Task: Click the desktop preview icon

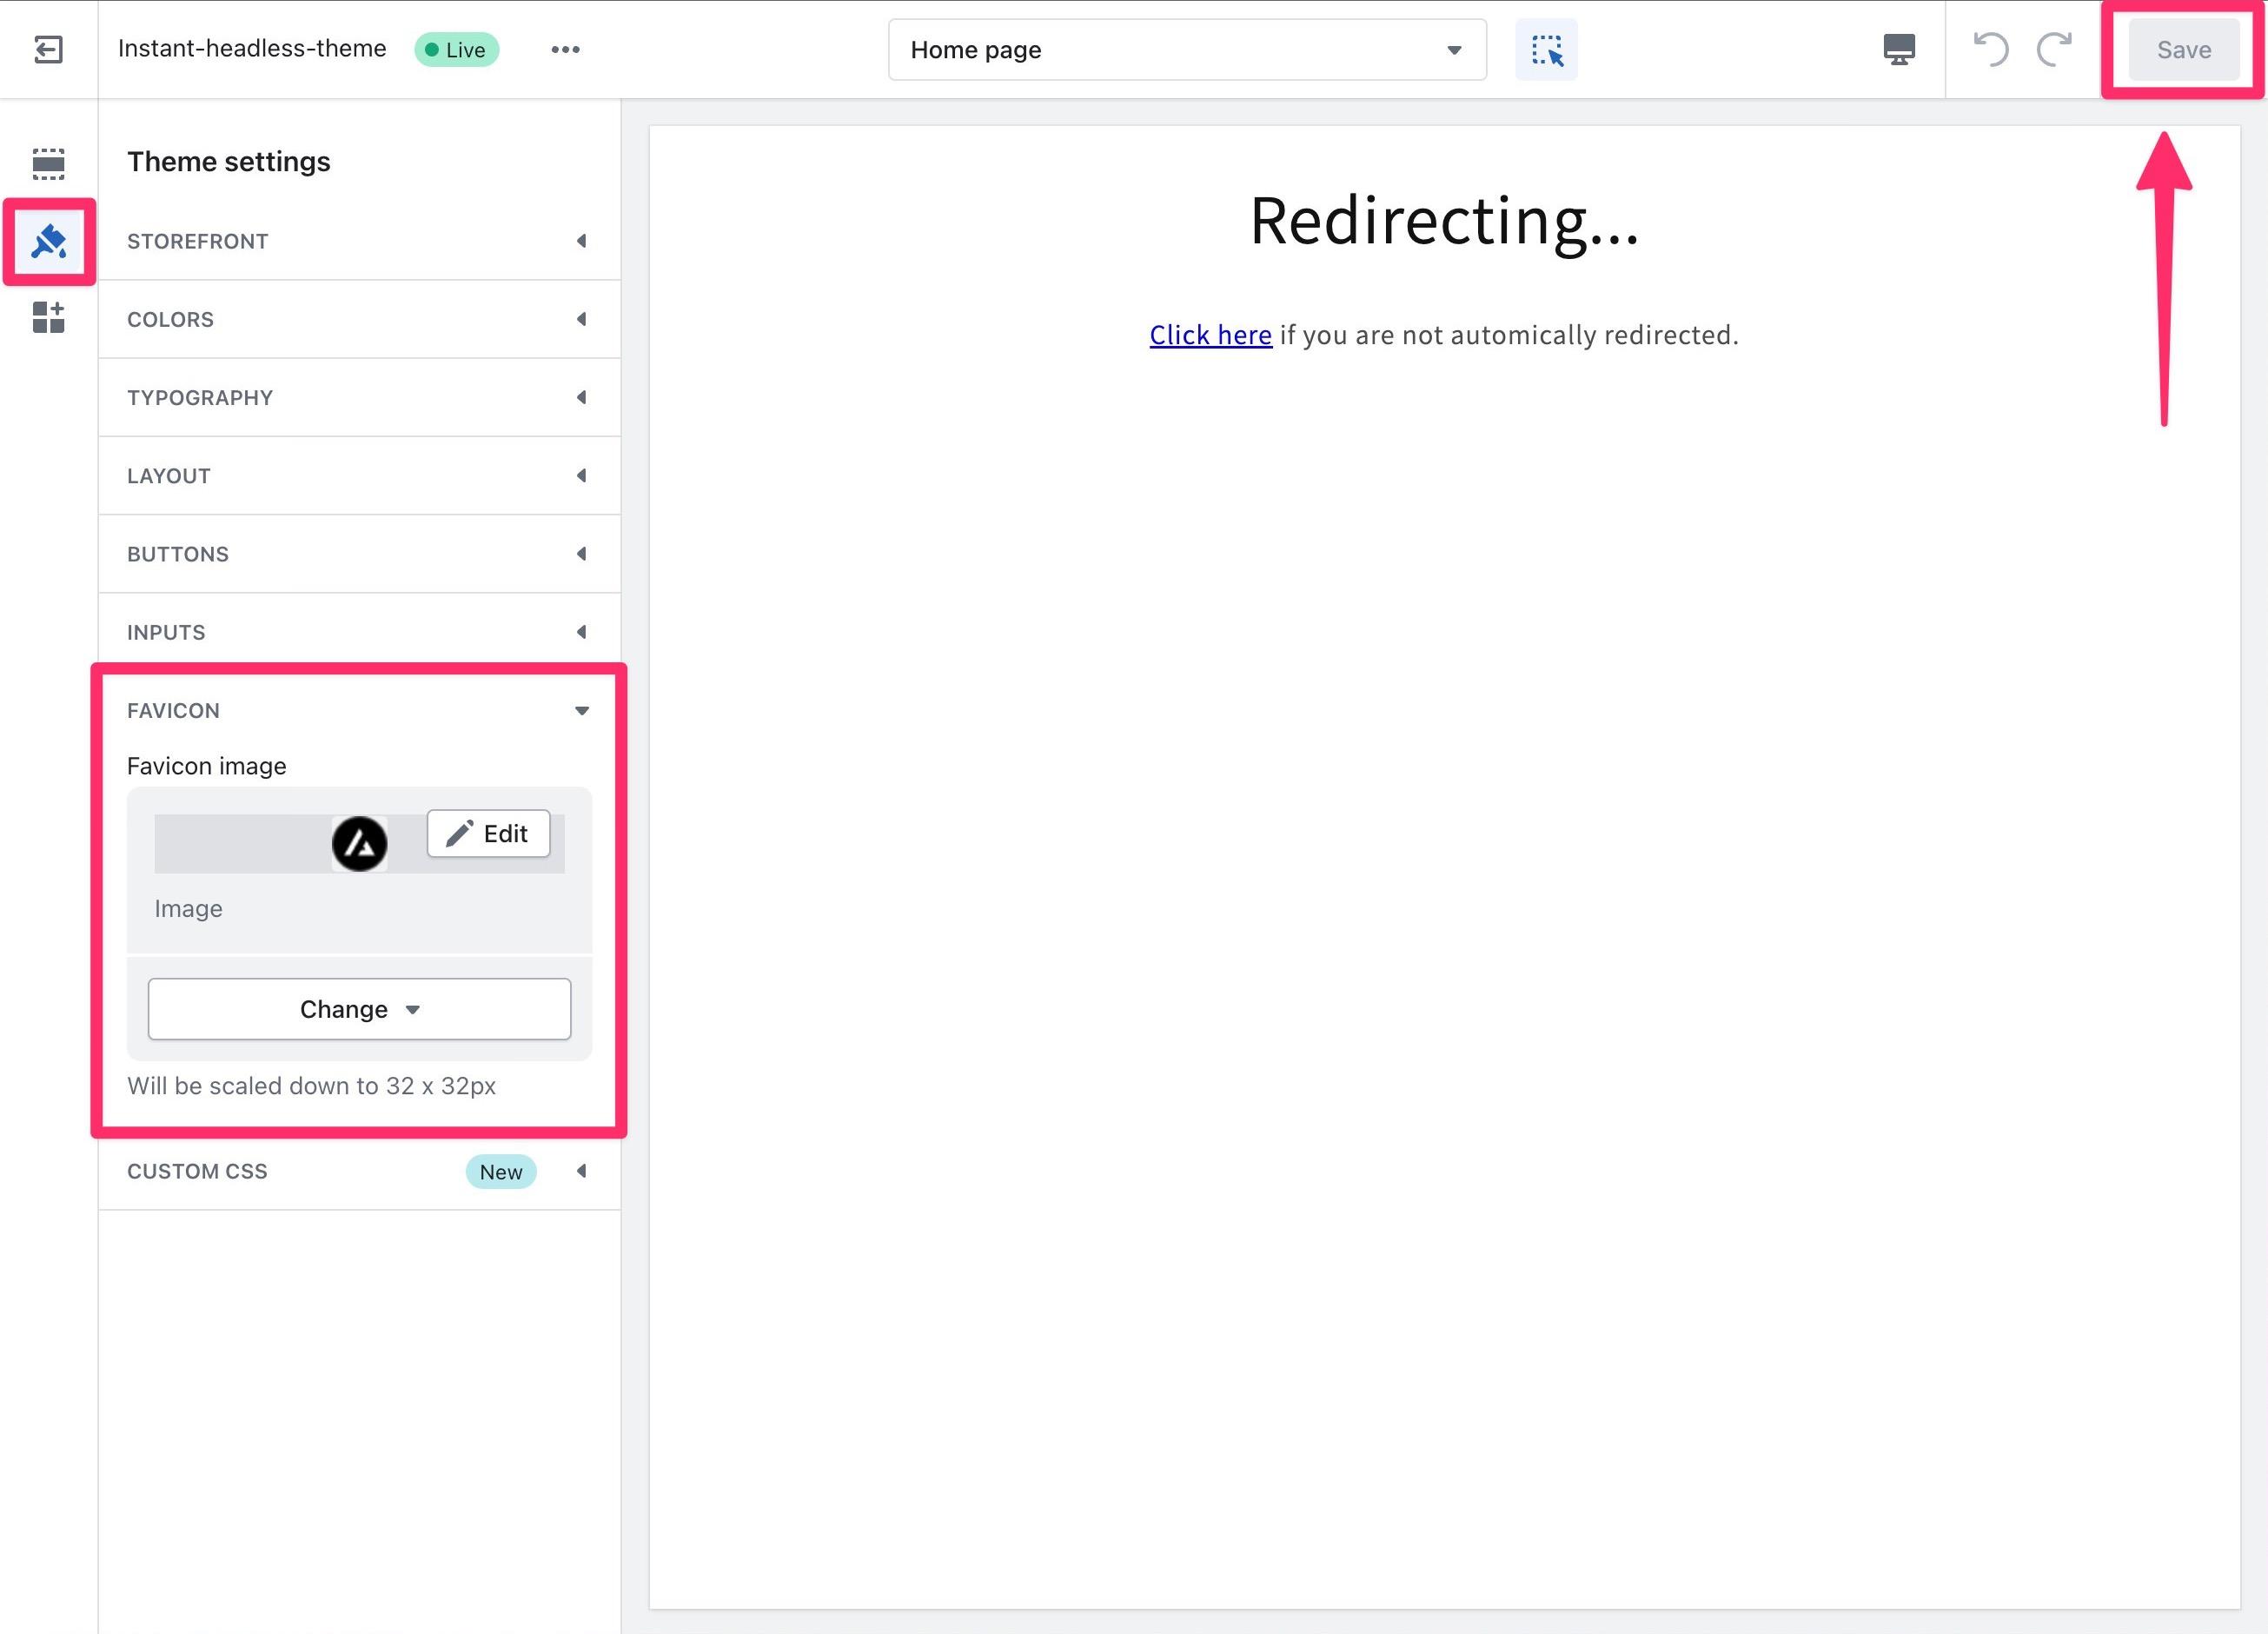Action: coord(1900,50)
